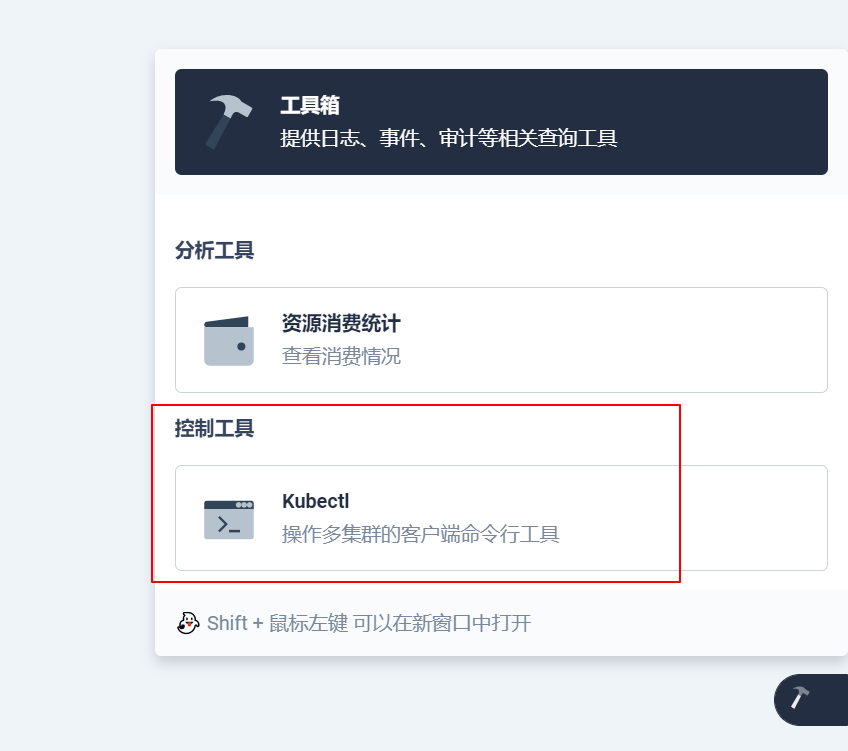848x751 pixels.
Task: Click the word Shift in the footer hint
Action: [x=227, y=624]
